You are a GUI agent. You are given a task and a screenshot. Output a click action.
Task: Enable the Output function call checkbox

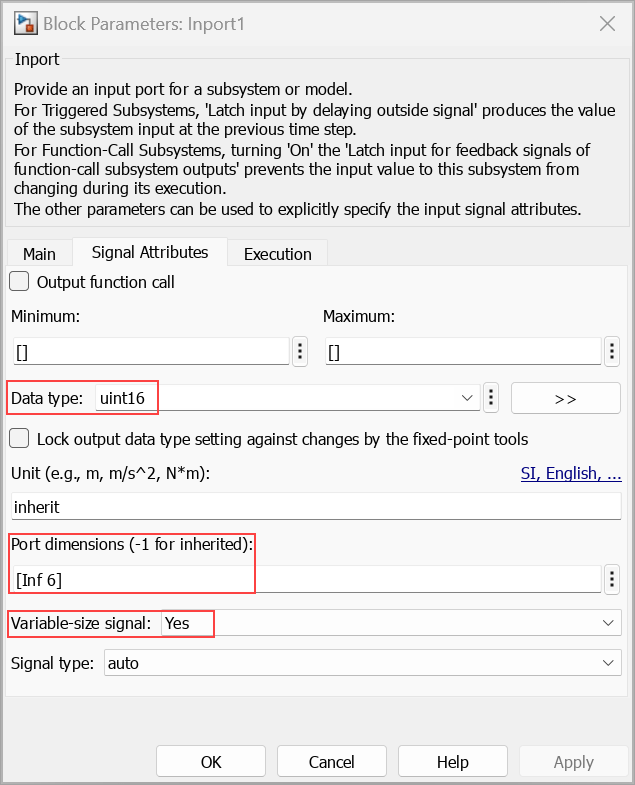click(x=19, y=282)
